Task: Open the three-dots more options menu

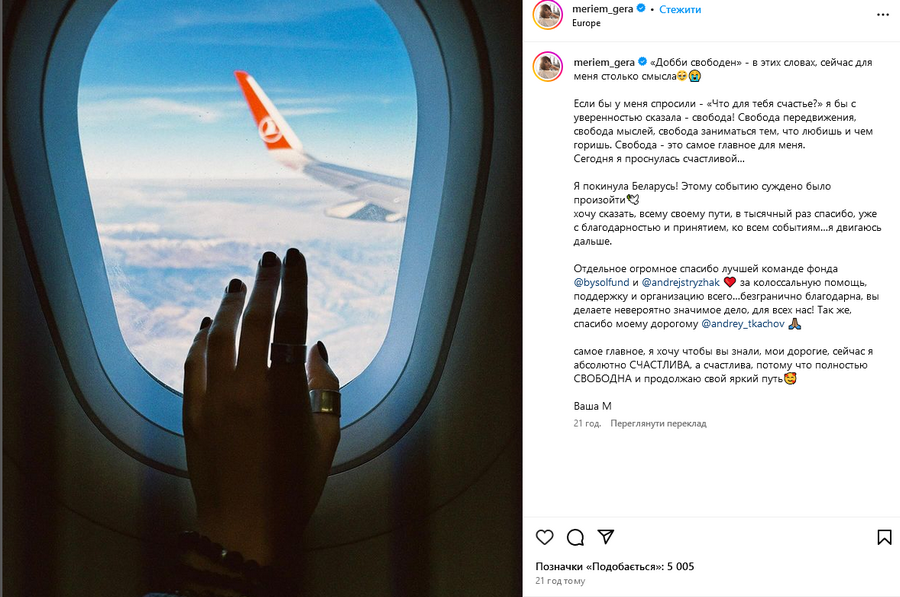Action: pyautogui.click(x=883, y=14)
